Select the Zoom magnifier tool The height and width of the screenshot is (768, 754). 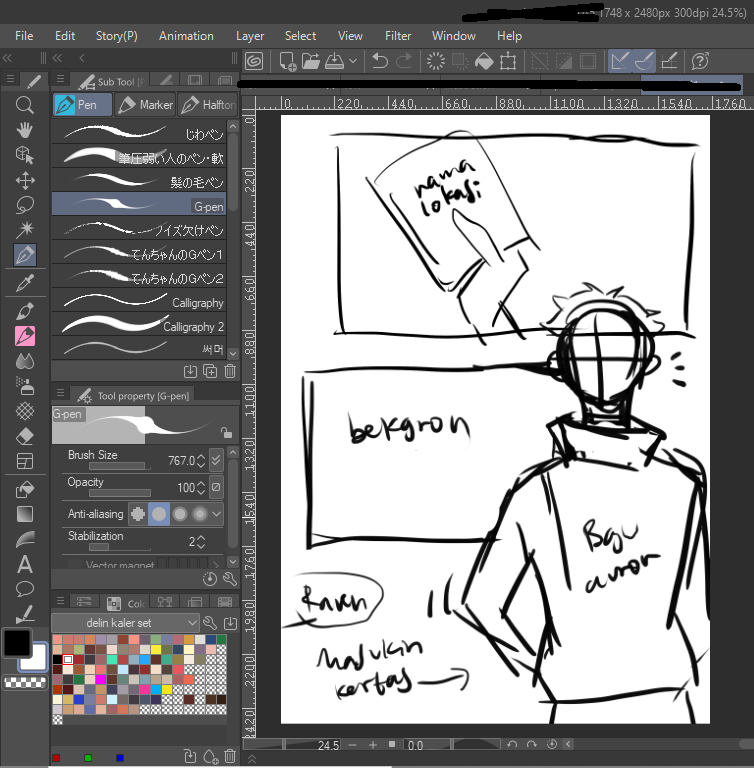tap(24, 105)
